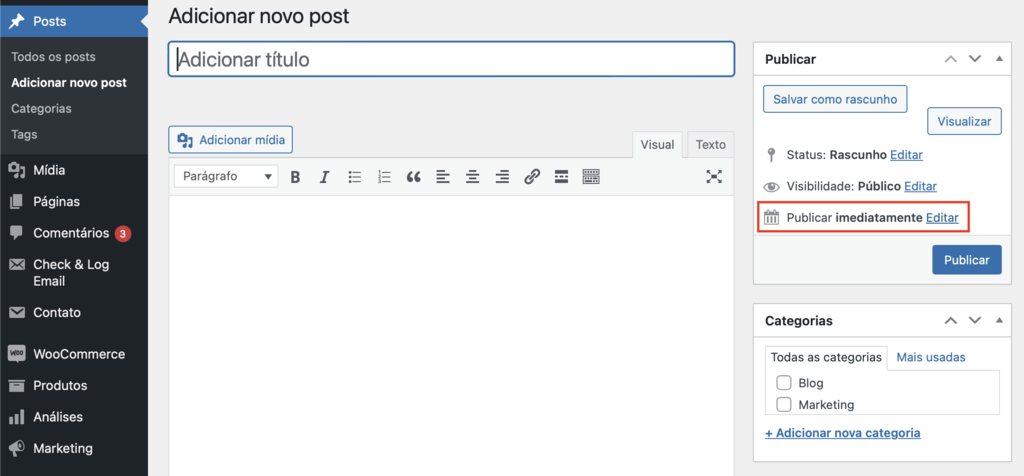The height and width of the screenshot is (476, 1024).
Task: Open Todos os posts submenu item
Action: tap(54, 57)
